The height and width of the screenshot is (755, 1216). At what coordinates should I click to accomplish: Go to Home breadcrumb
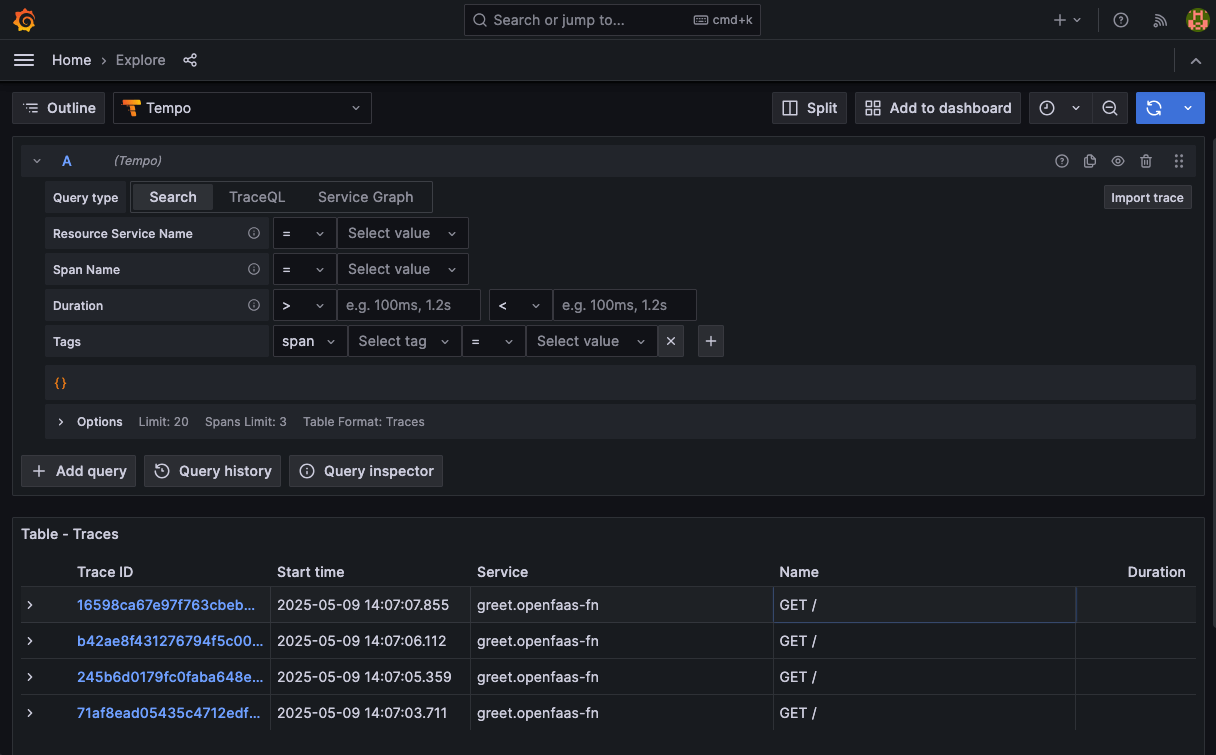[72, 60]
